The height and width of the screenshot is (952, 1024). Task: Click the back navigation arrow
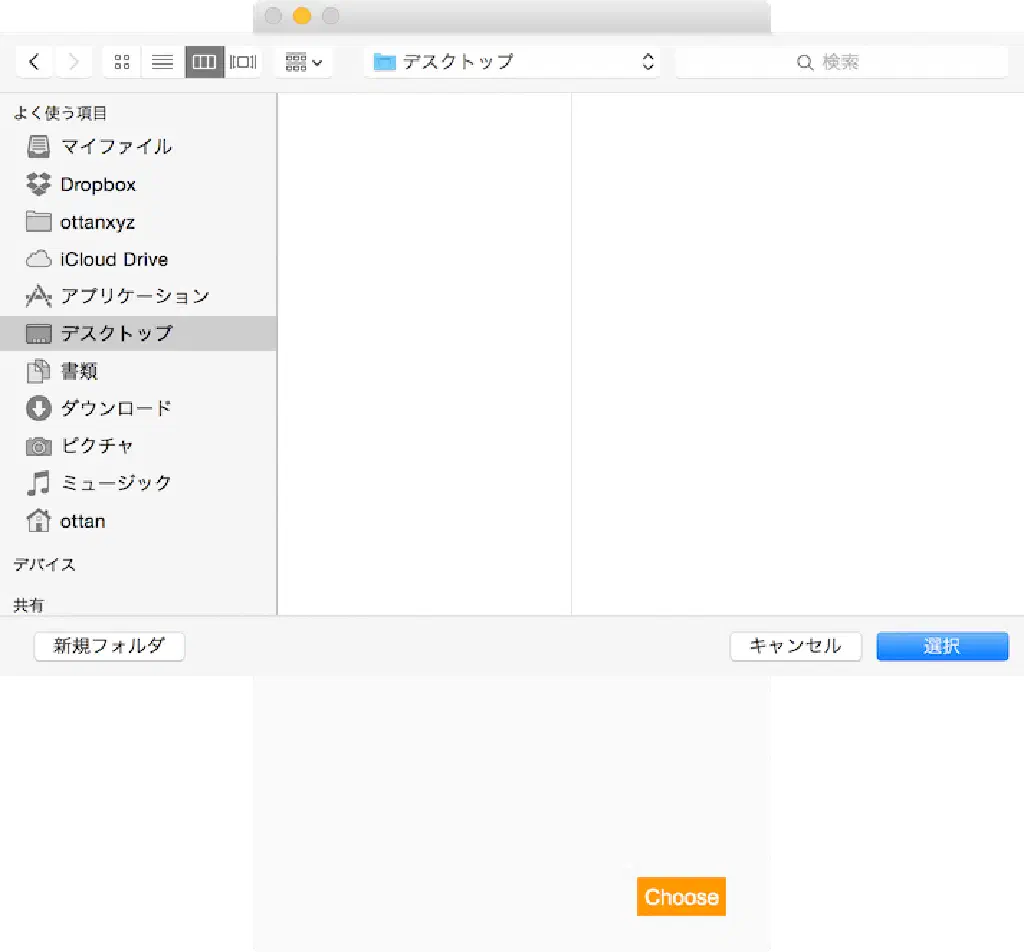[x=34, y=62]
